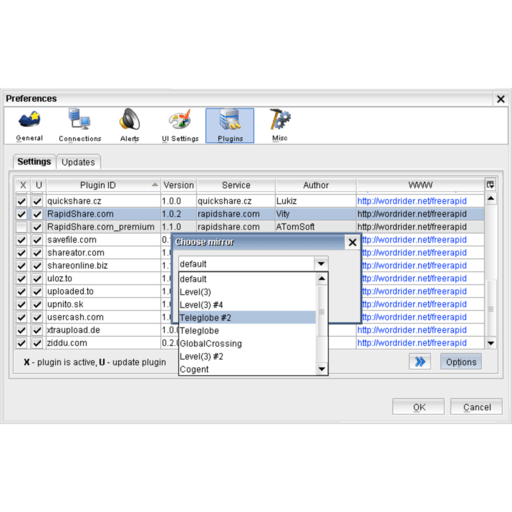Viewport: 512px width, 512px height.
Task: Open the UI Settings preferences section
Action: coord(180,126)
